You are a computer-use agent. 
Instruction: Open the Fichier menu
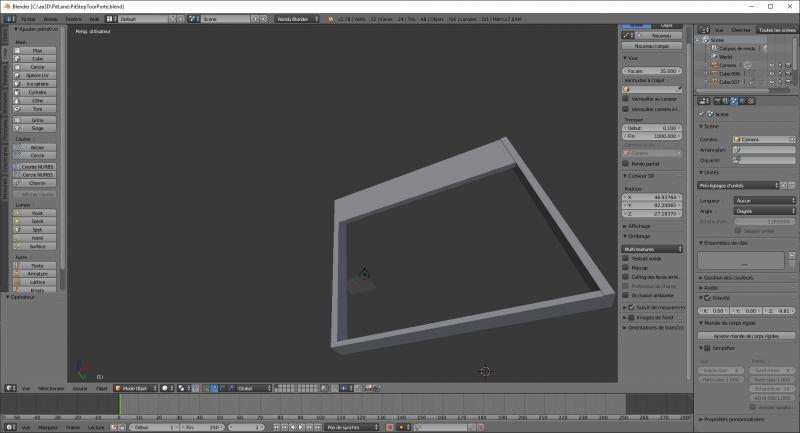pos(26,19)
